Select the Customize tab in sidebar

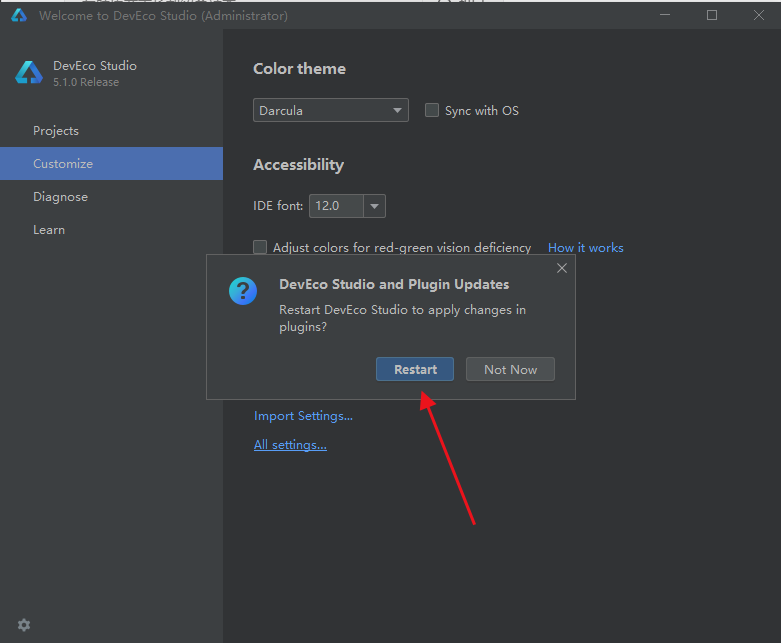click(x=63, y=164)
